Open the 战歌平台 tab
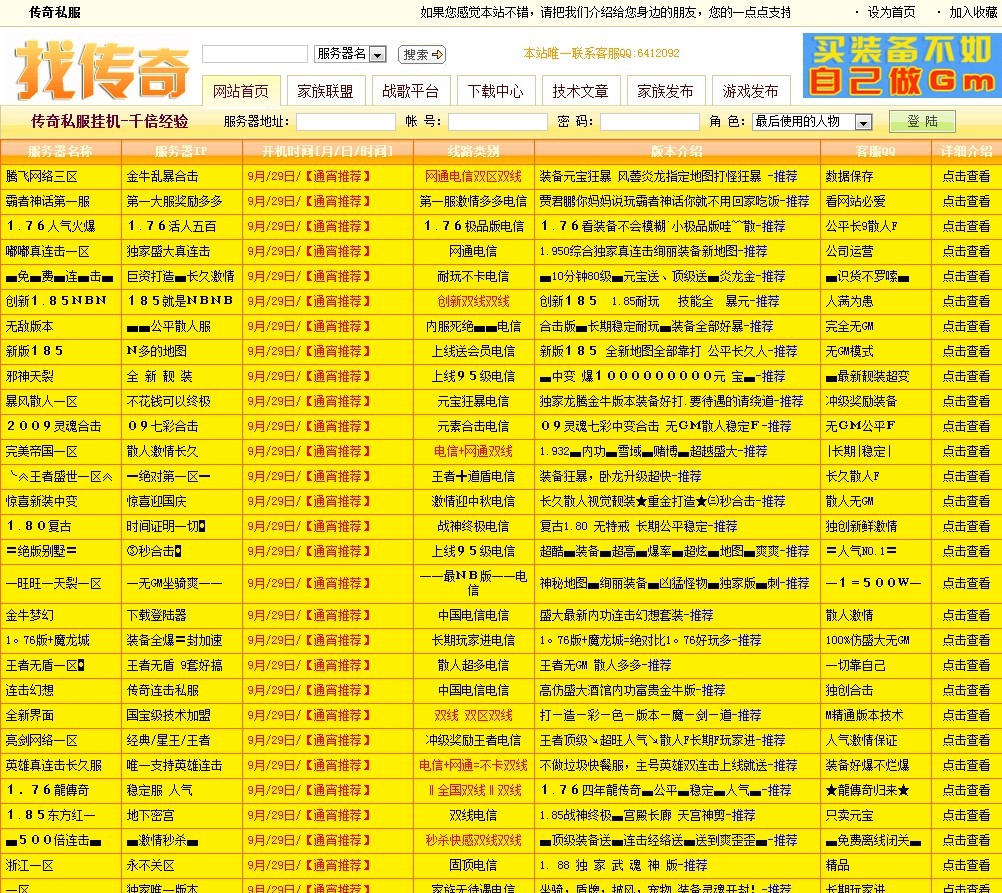The image size is (1002, 893). 410,91
